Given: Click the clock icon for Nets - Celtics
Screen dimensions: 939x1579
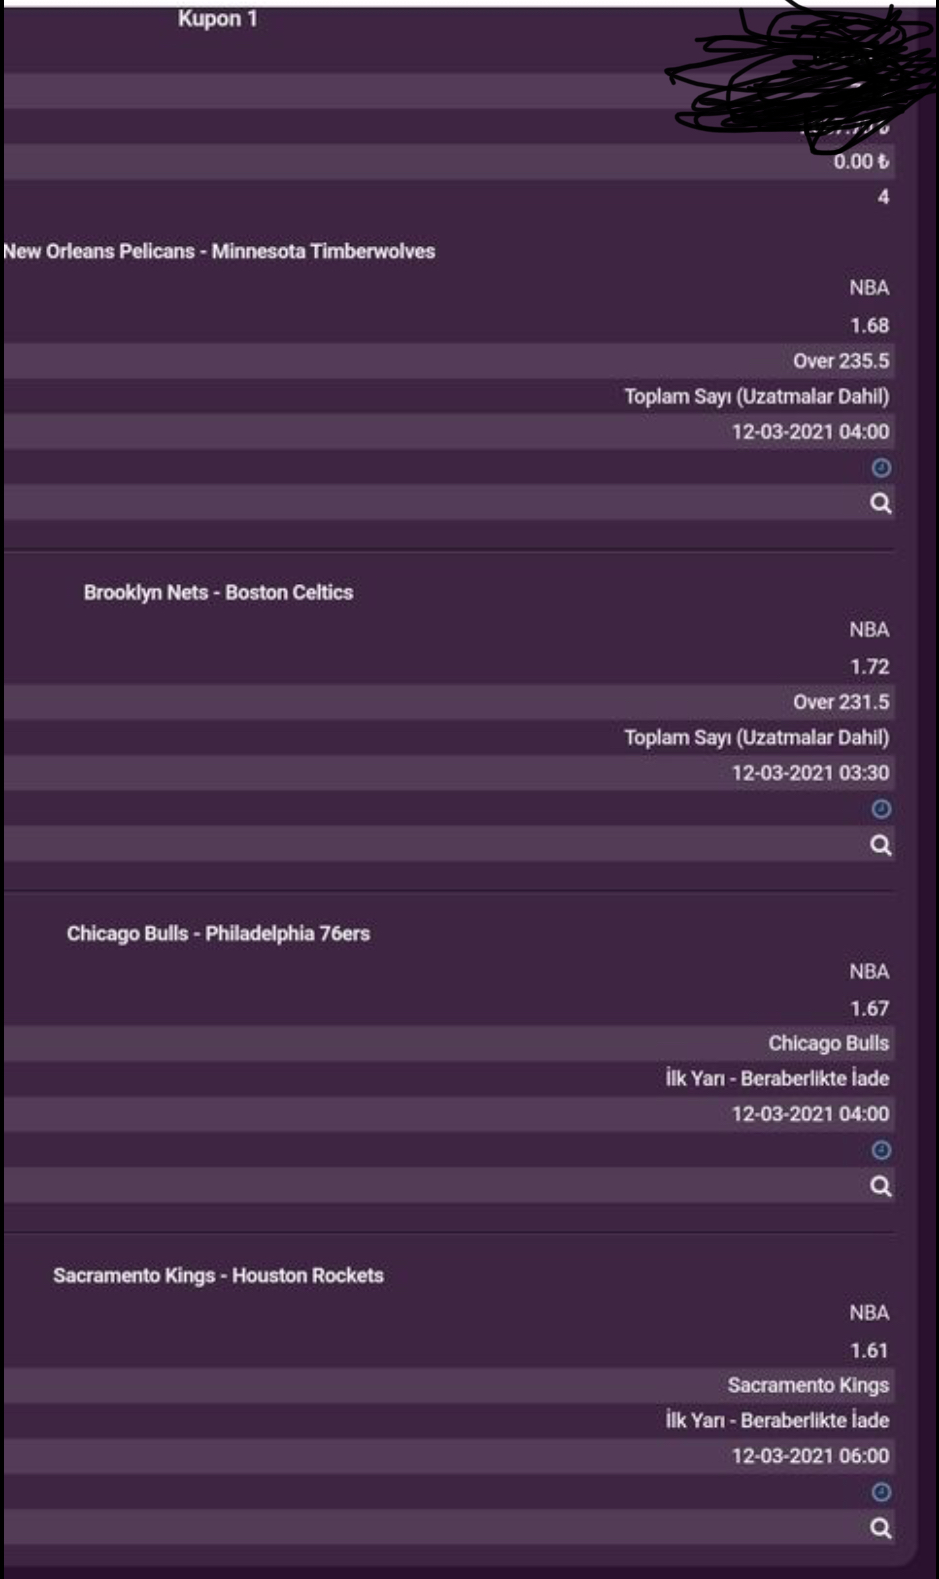Looking at the screenshot, I should coord(881,808).
